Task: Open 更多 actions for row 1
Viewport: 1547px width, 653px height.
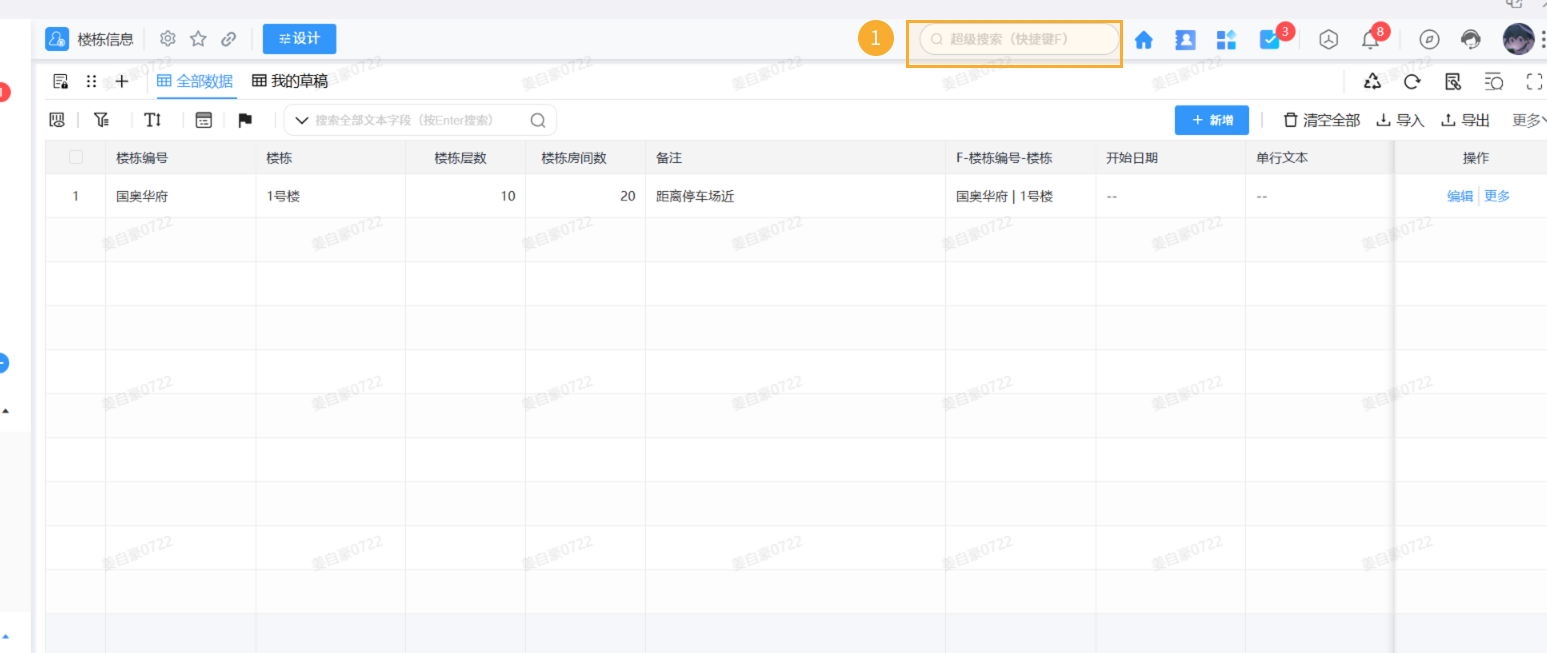Action: click(x=1497, y=196)
